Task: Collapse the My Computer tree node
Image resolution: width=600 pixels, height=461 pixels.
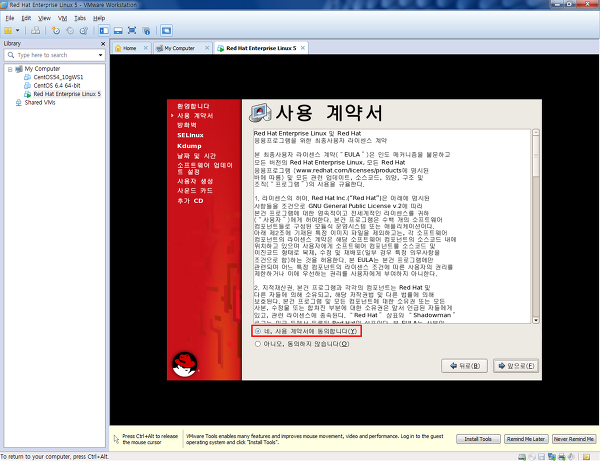Action: coord(10,69)
